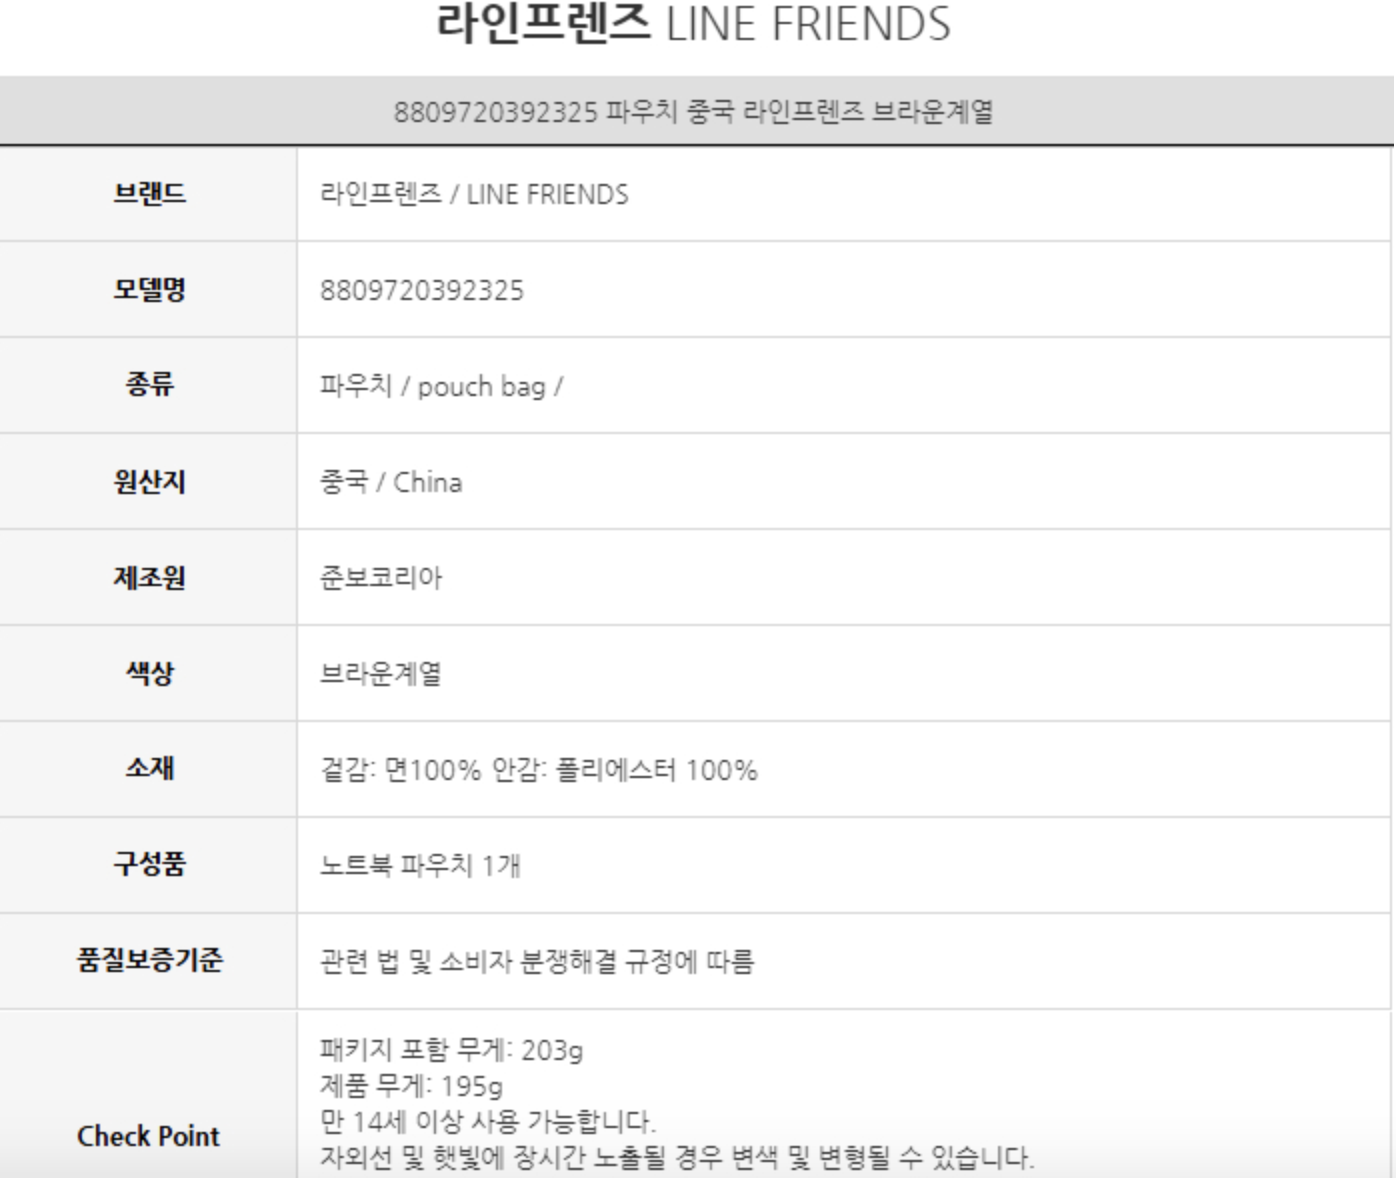The height and width of the screenshot is (1178, 1396).
Task: Click the 노트북 파우치 1개 components value
Action: [x=420, y=865]
